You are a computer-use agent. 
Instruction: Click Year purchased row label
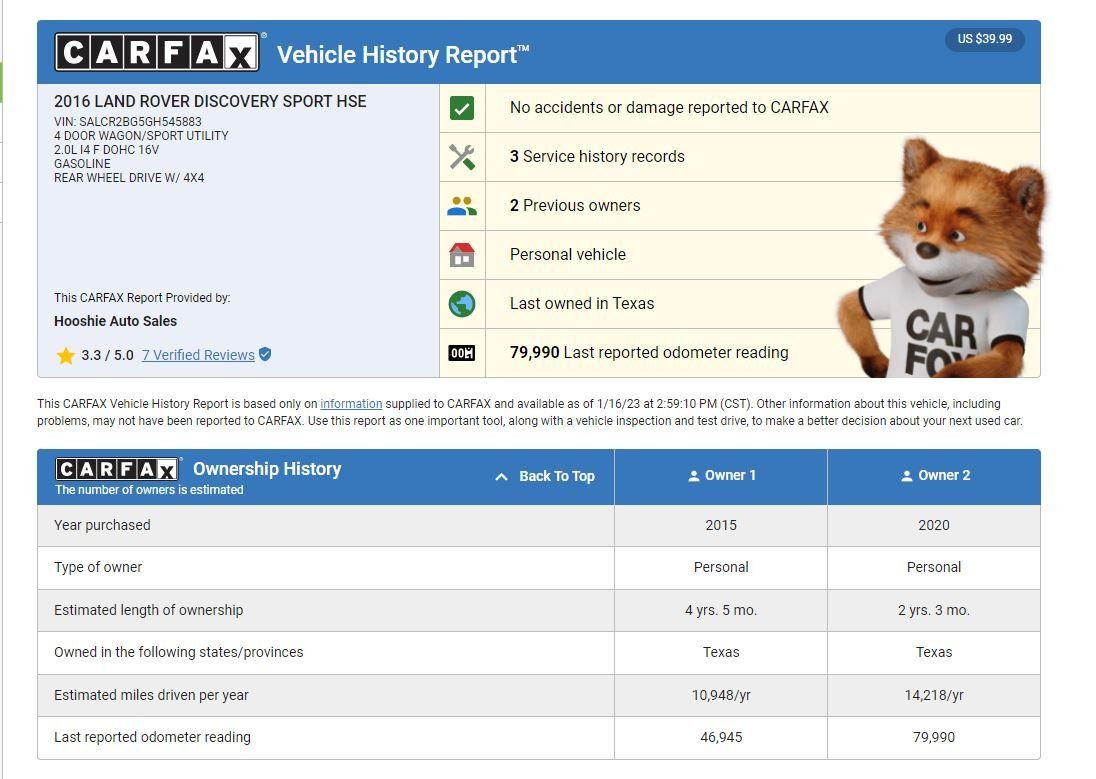tap(102, 525)
